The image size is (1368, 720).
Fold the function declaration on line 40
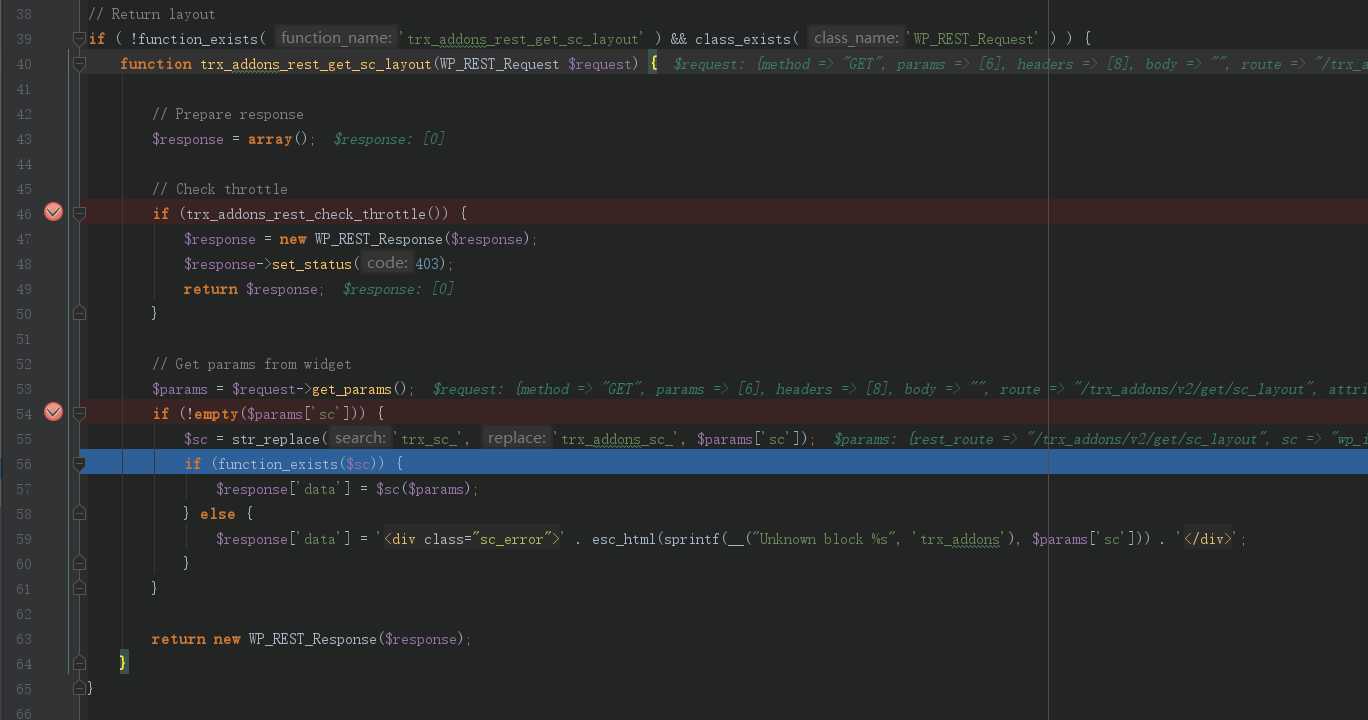pos(79,64)
